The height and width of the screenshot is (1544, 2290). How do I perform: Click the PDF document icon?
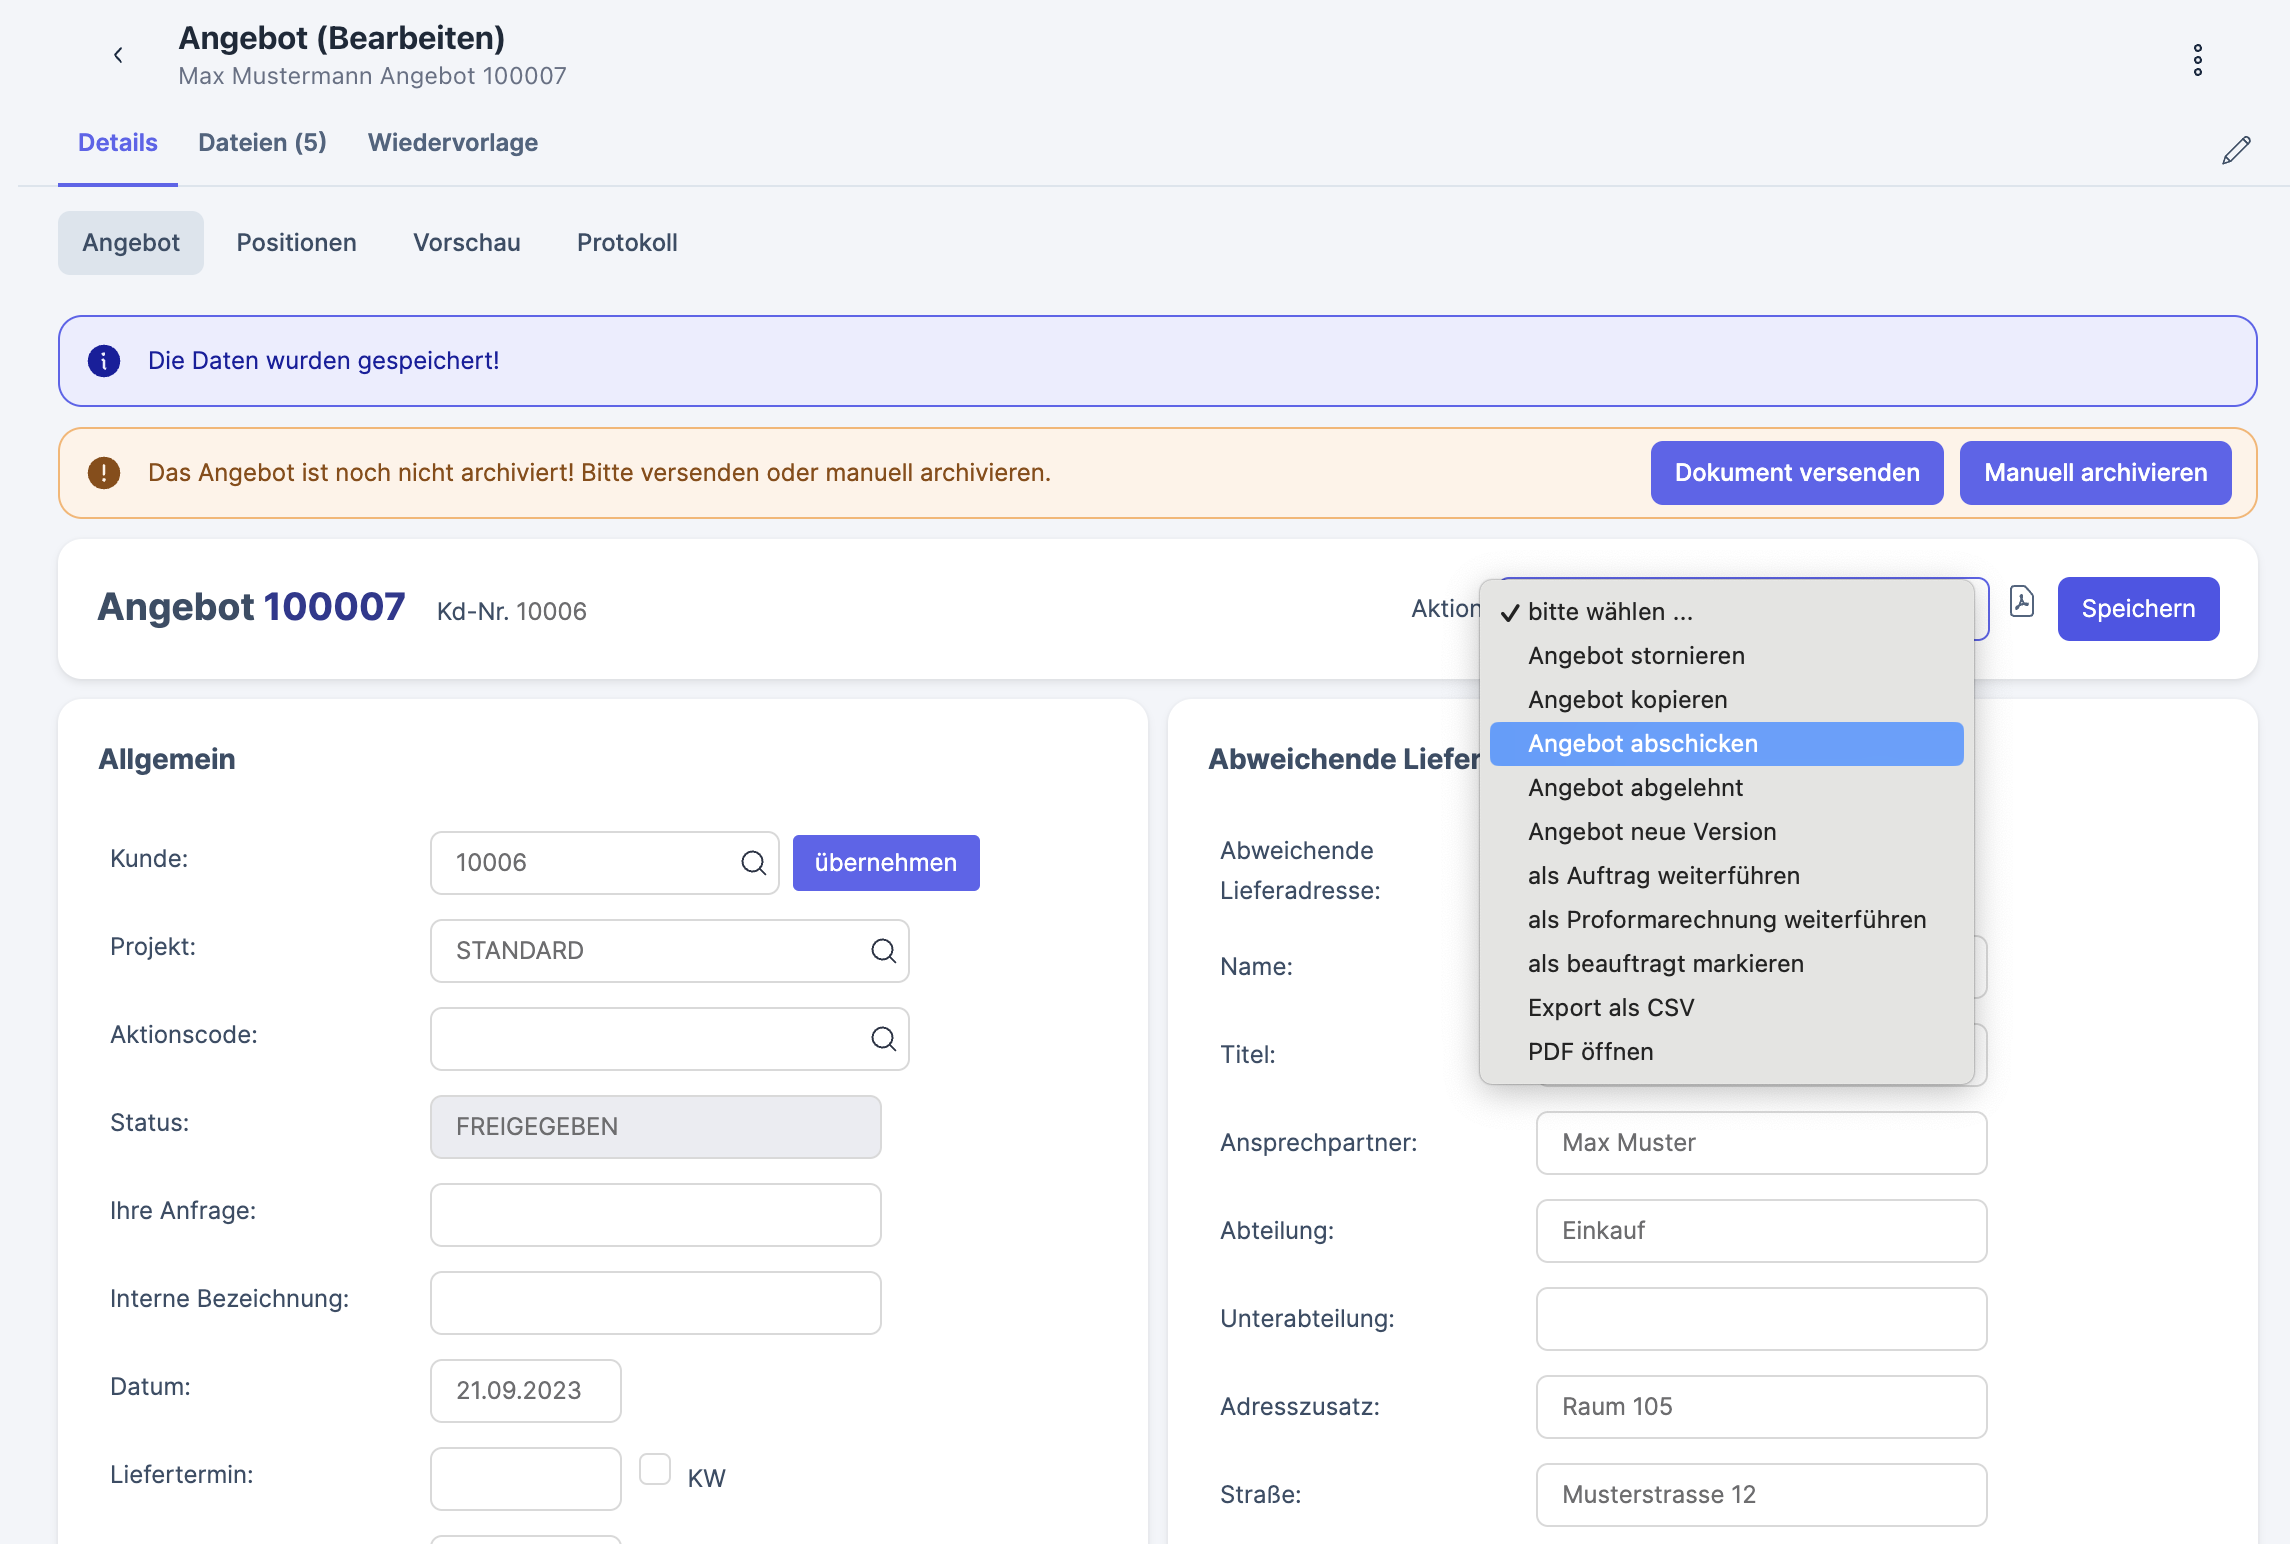tap(2021, 602)
